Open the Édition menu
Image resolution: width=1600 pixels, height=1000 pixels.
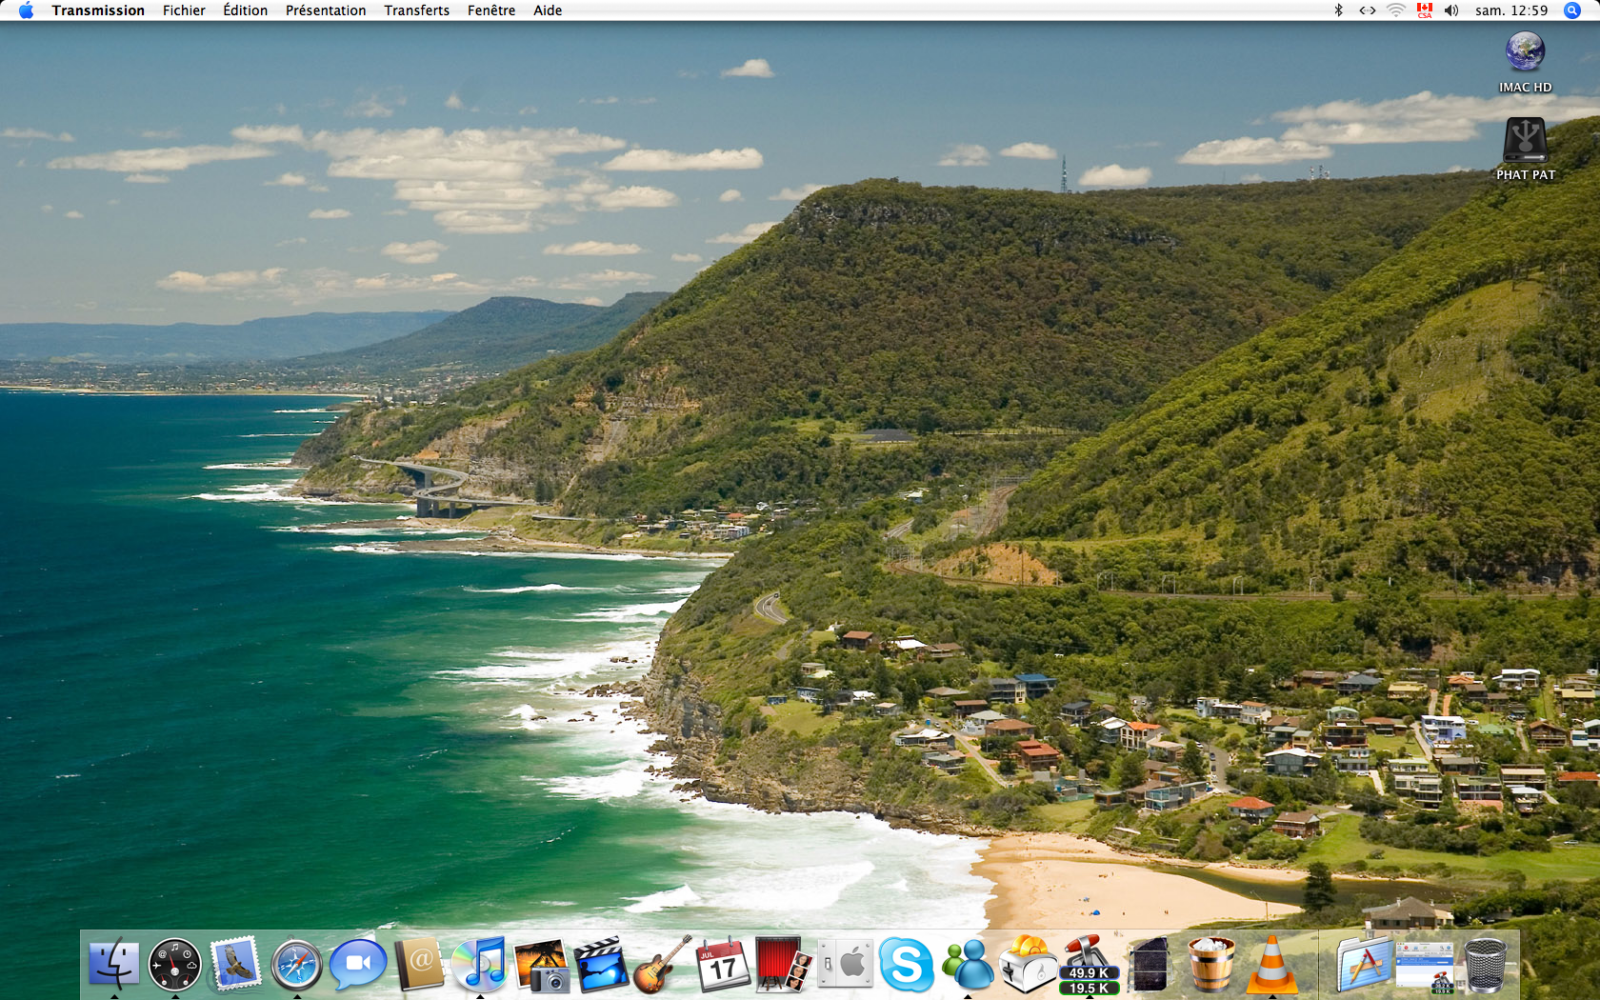(x=245, y=10)
